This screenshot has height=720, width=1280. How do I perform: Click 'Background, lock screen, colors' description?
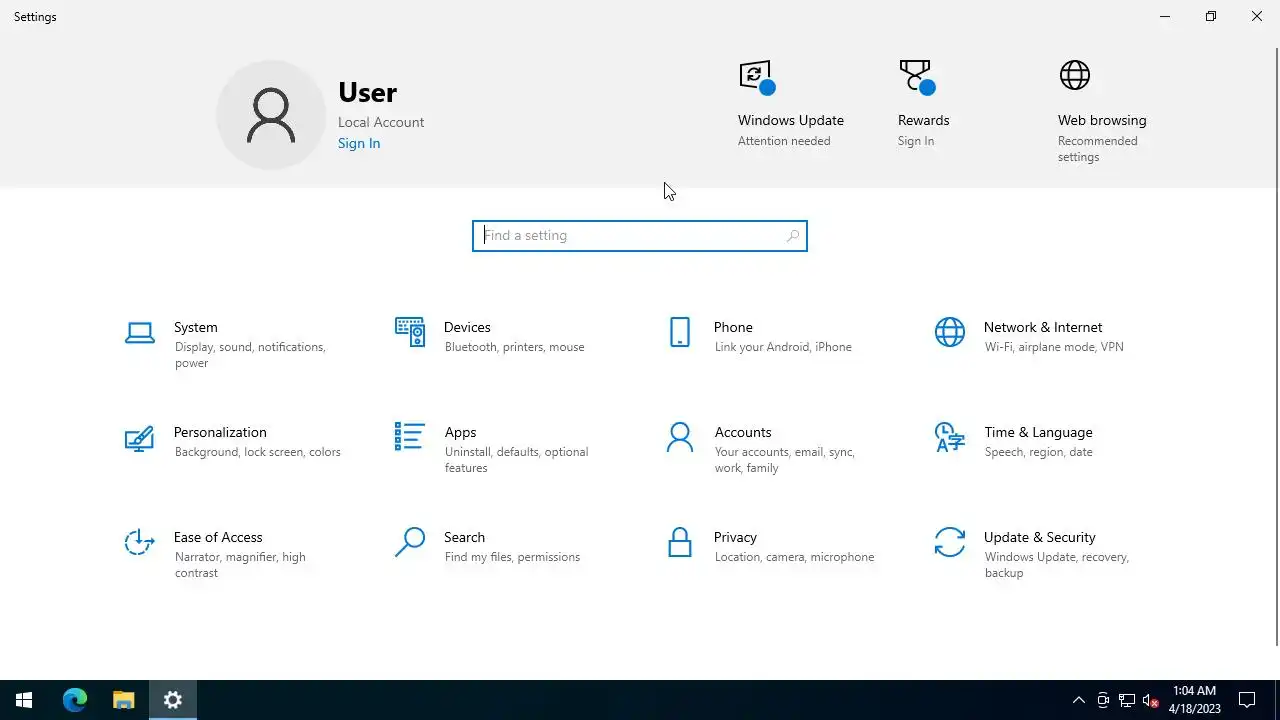pyautogui.click(x=258, y=452)
